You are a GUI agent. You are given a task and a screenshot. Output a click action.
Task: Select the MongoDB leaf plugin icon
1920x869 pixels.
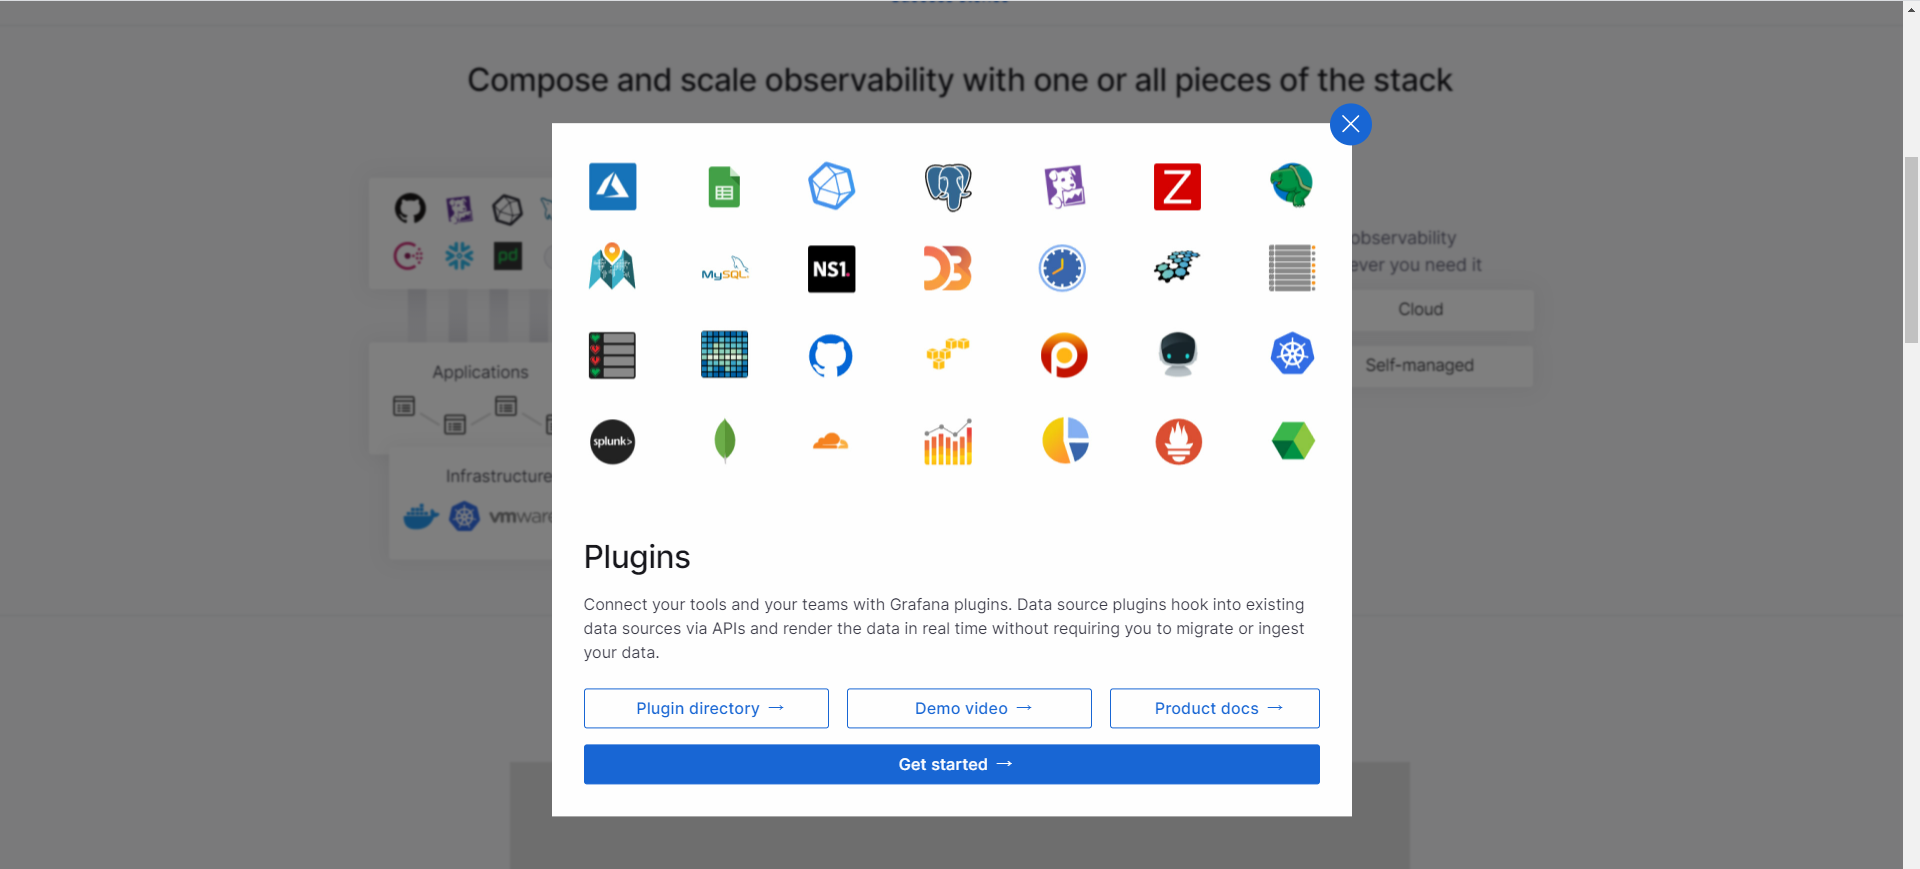click(x=725, y=440)
